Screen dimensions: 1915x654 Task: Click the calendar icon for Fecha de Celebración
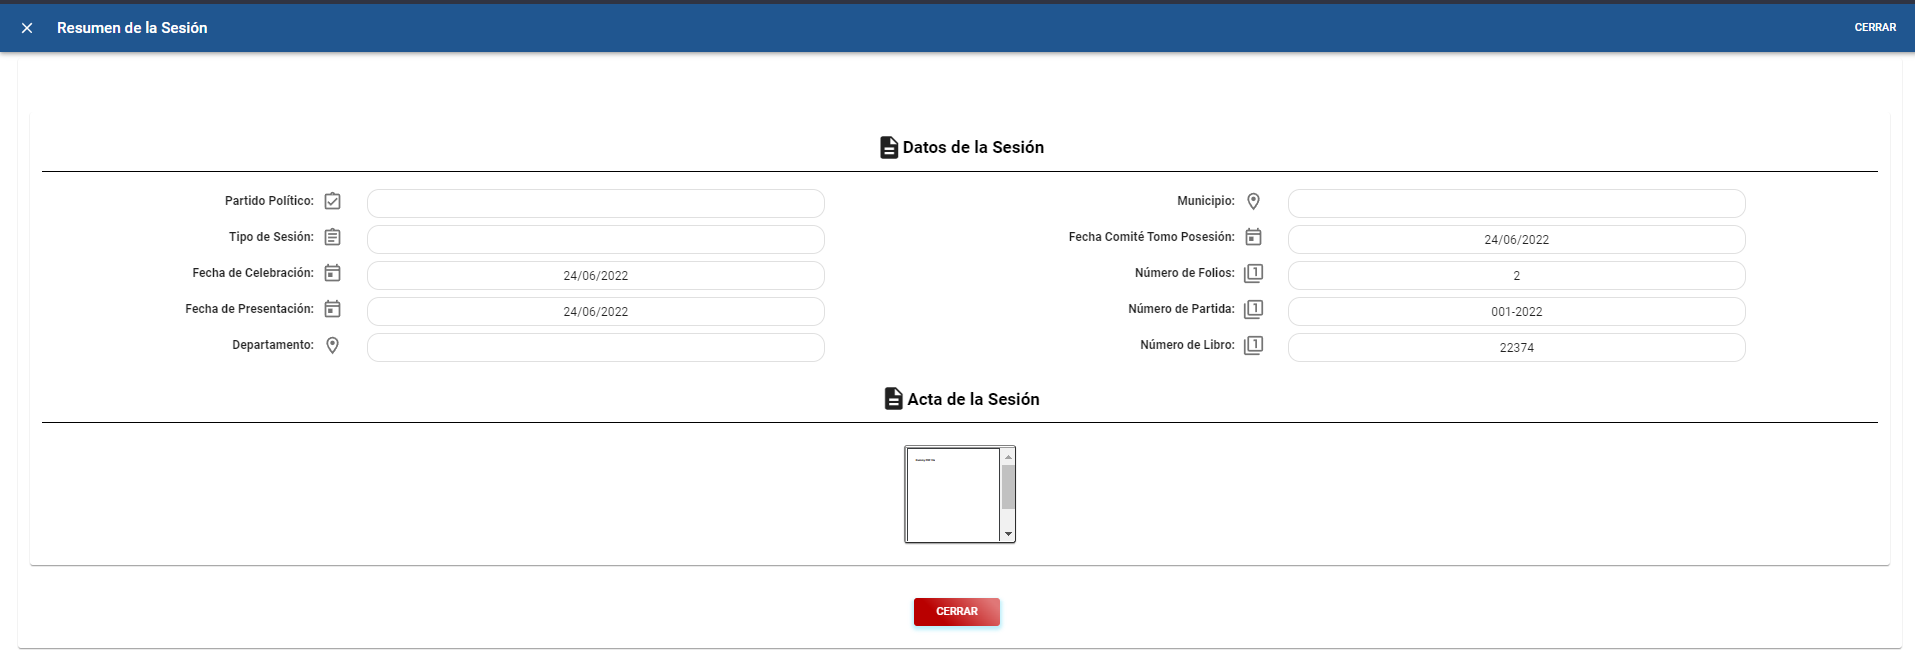[333, 273]
